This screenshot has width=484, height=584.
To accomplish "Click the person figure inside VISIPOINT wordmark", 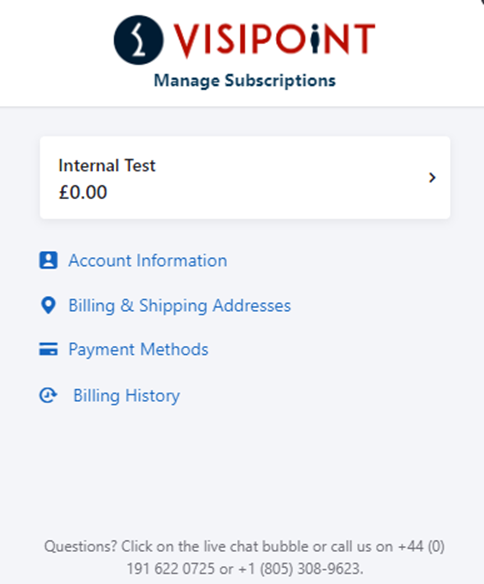I will pos(315,38).
